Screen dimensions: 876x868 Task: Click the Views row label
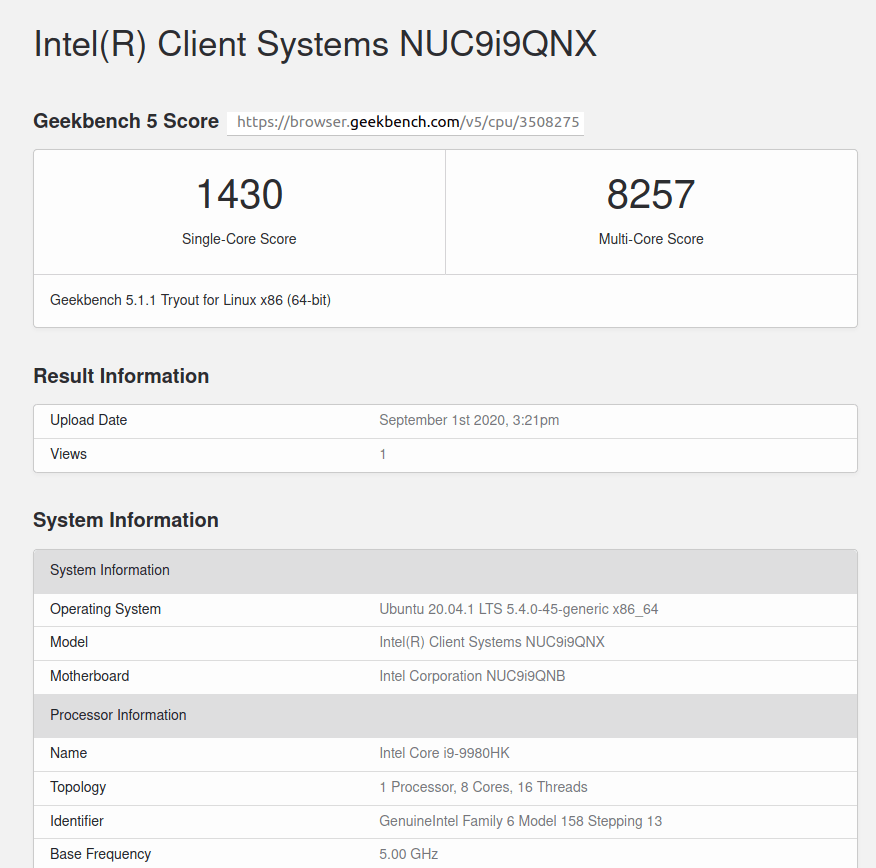68,454
